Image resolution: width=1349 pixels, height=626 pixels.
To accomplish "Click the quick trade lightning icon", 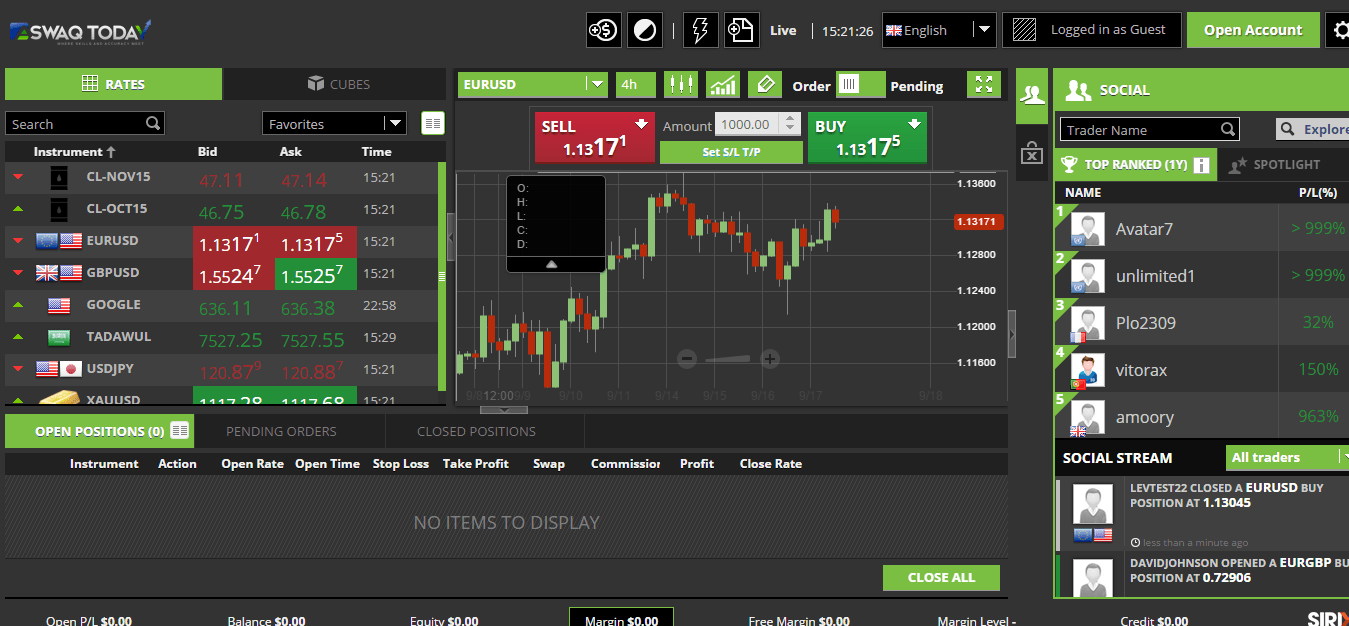I will (700, 30).
